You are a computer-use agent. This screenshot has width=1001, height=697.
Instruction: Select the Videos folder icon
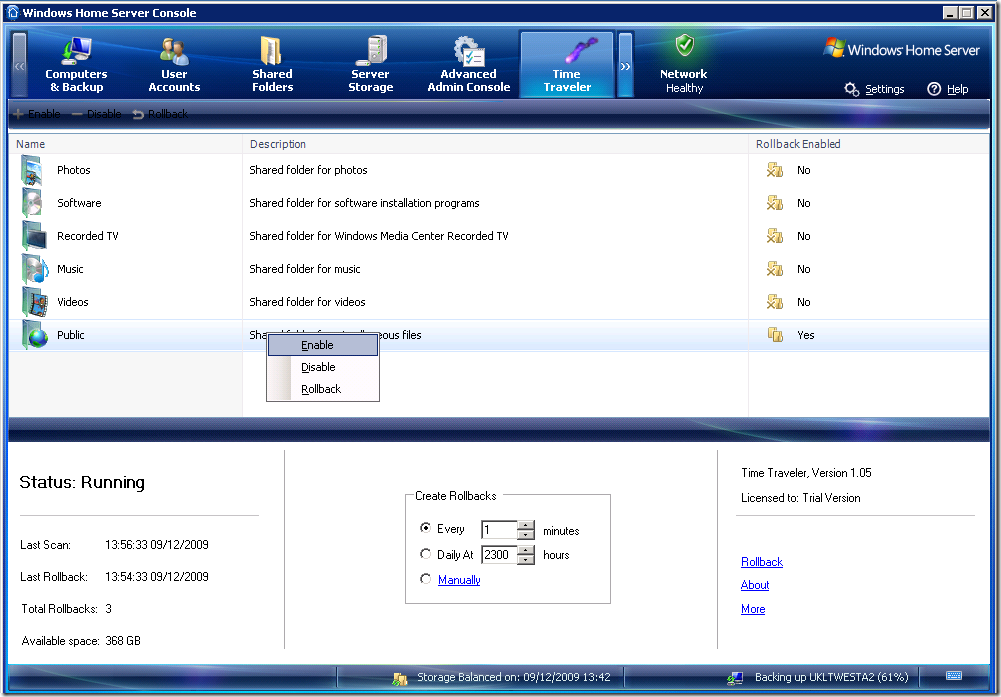[x=34, y=303]
